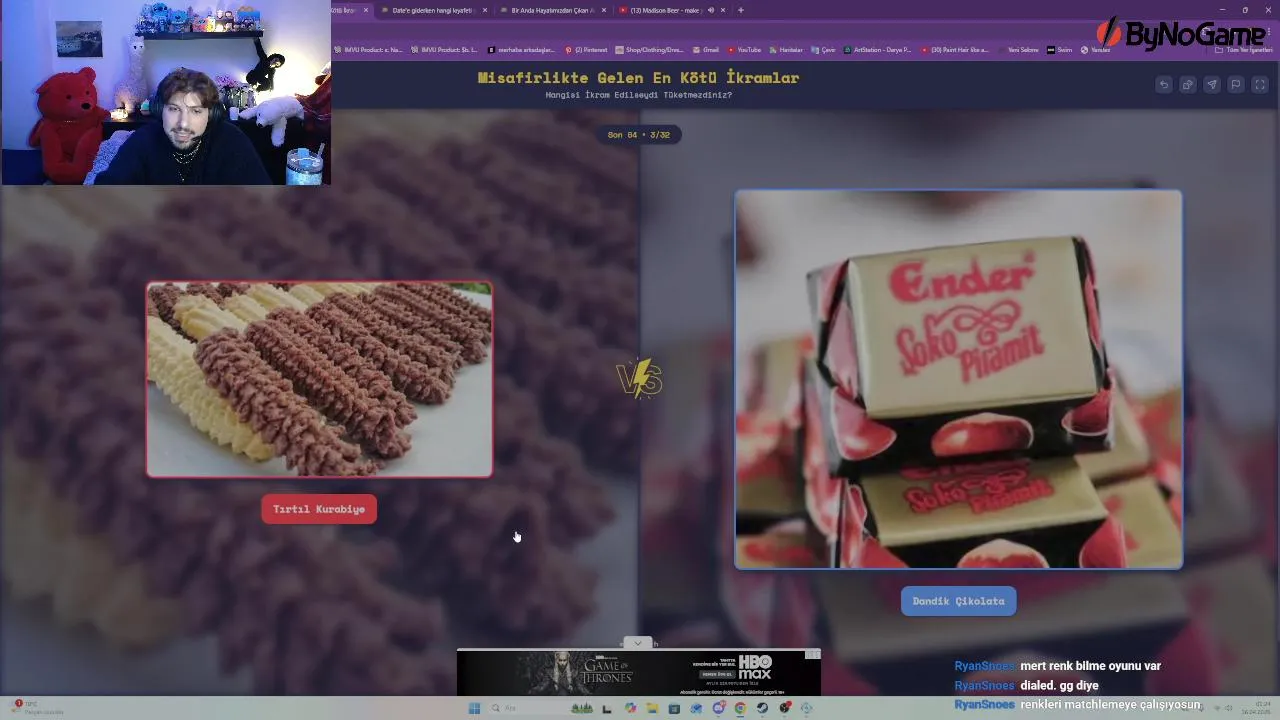This screenshot has height=720, width=1280.
Task: Open the Shop/Clothing/Dress bookmark
Action: [652, 50]
